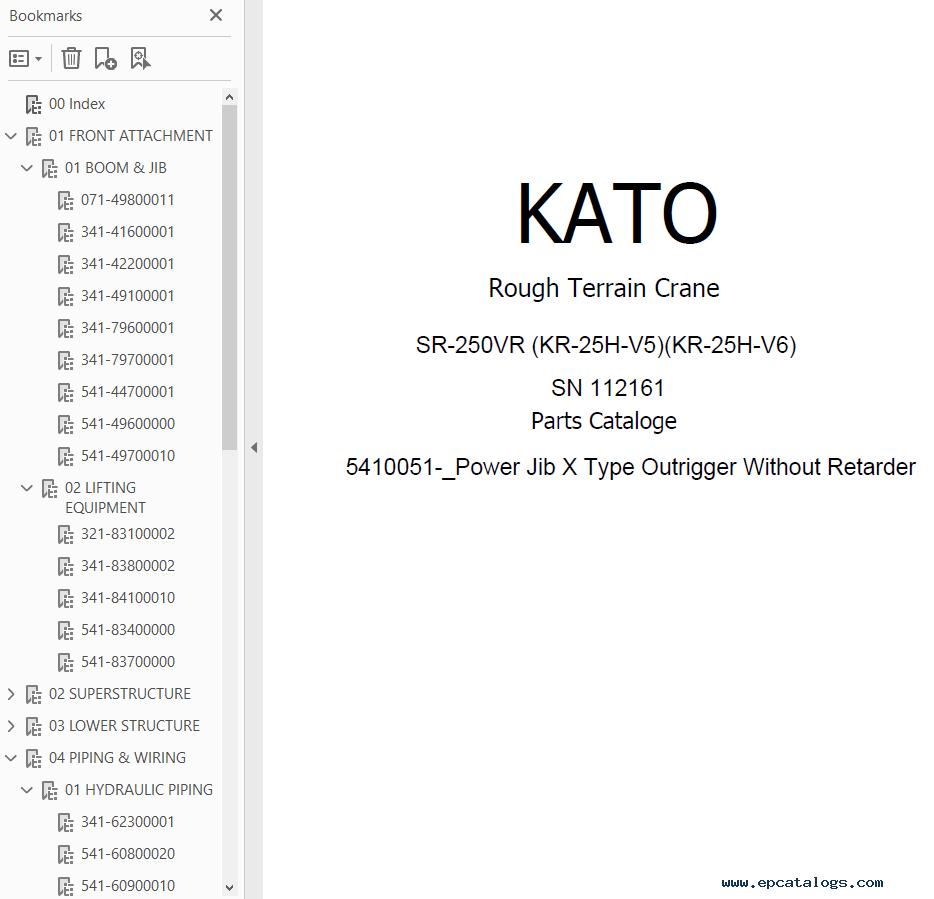Viewport: 934px width, 899px height.
Task: Click the icon beside bookmark 541-83400000
Action: [x=66, y=630]
